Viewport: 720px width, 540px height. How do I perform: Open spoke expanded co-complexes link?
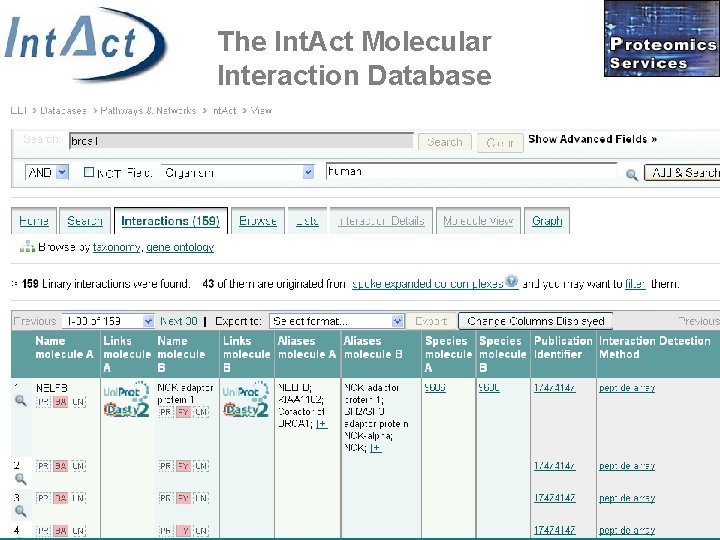click(428, 284)
